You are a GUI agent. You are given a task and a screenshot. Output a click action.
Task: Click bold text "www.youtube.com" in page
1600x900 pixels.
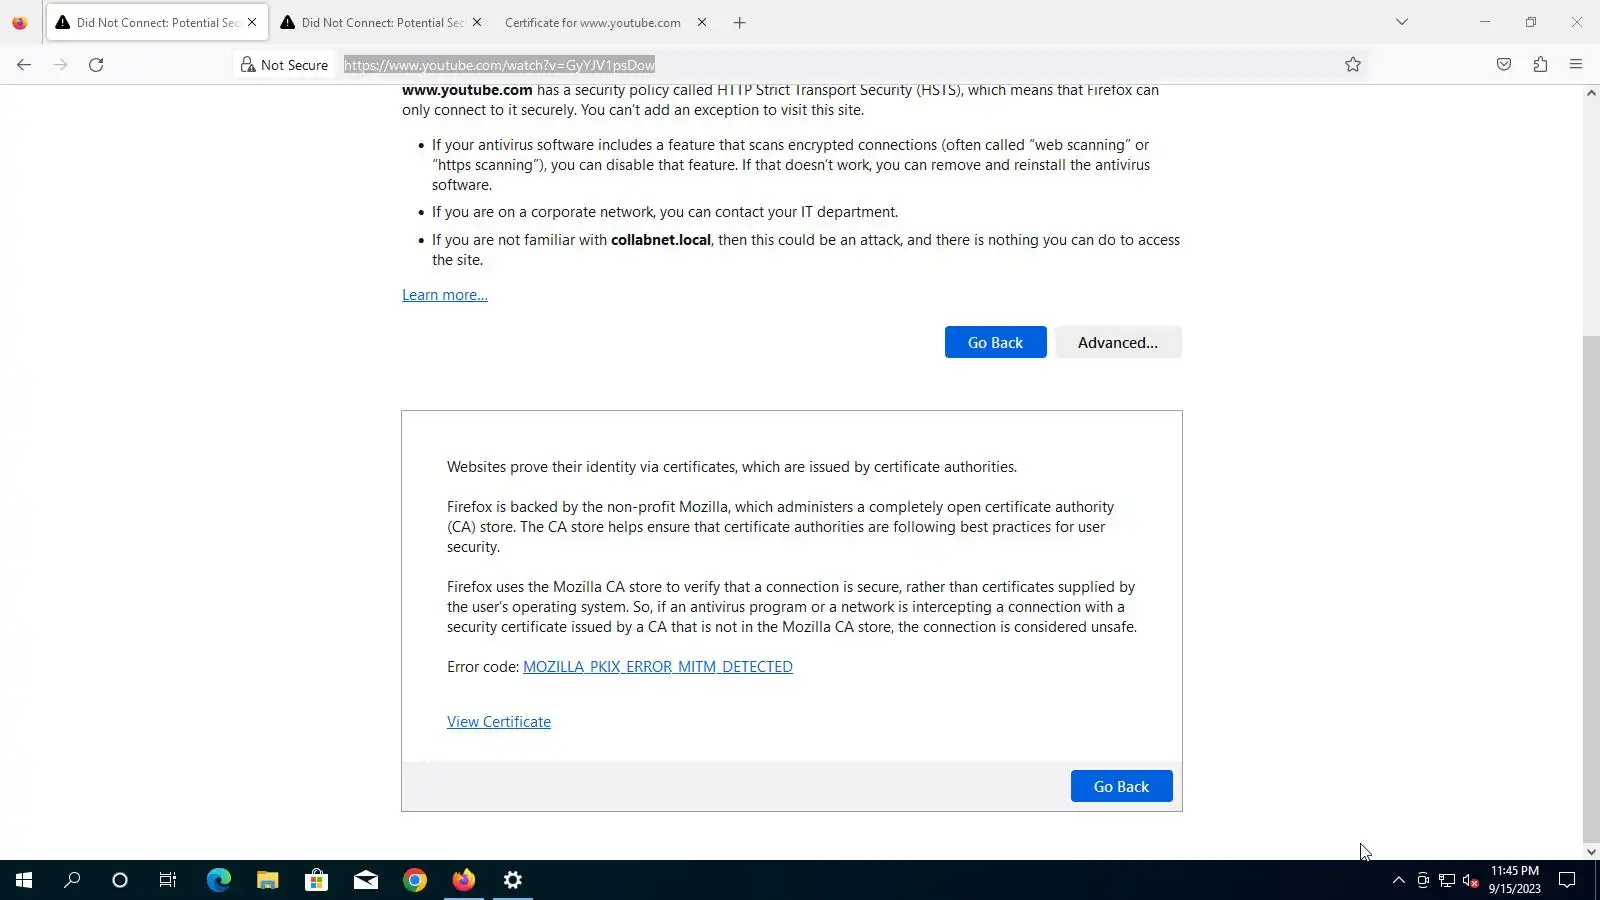(467, 90)
